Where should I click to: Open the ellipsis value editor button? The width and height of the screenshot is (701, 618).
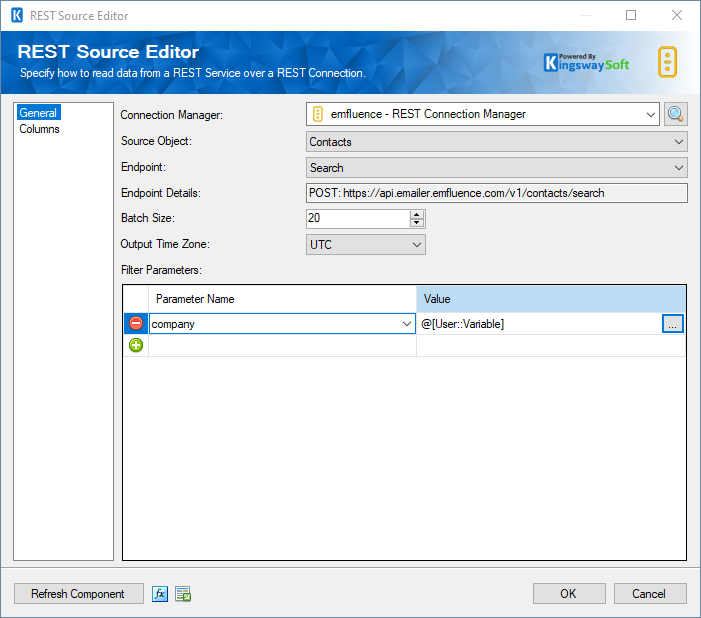click(x=672, y=323)
